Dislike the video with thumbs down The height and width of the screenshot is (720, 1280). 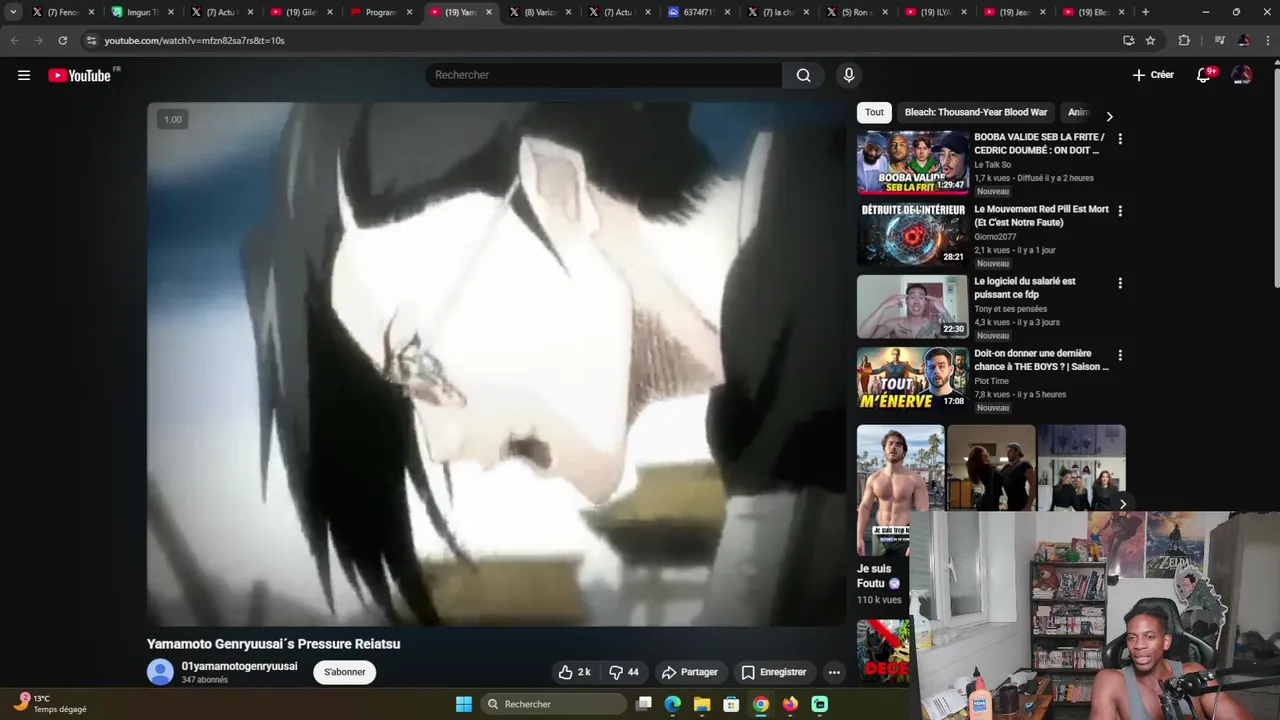[625, 672]
